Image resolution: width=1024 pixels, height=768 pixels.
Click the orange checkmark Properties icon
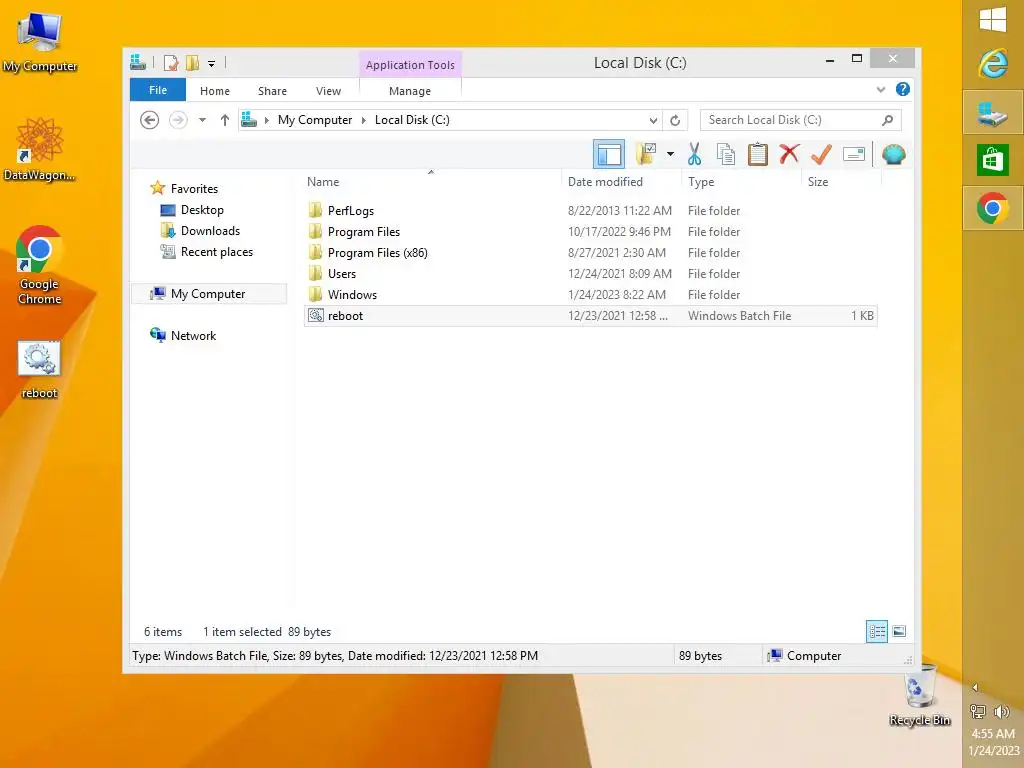tap(821, 155)
